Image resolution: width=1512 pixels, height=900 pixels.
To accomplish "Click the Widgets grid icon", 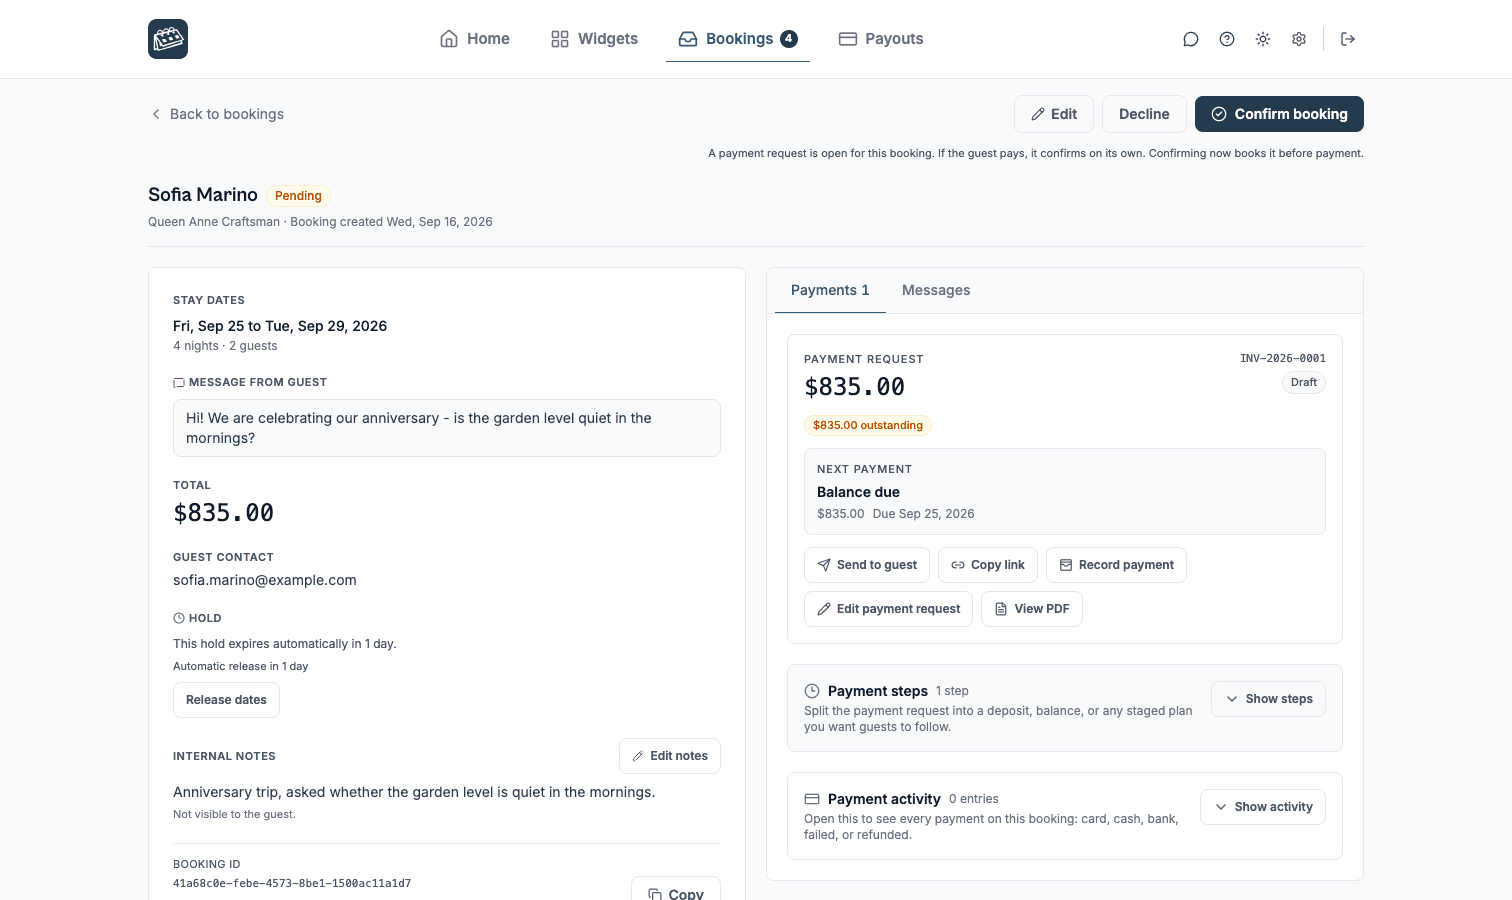I will (560, 39).
